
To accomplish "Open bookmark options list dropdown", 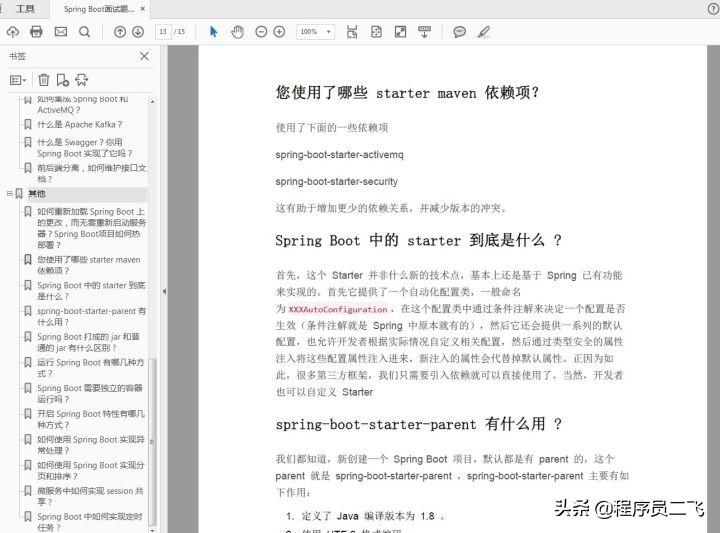I will coord(18,80).
